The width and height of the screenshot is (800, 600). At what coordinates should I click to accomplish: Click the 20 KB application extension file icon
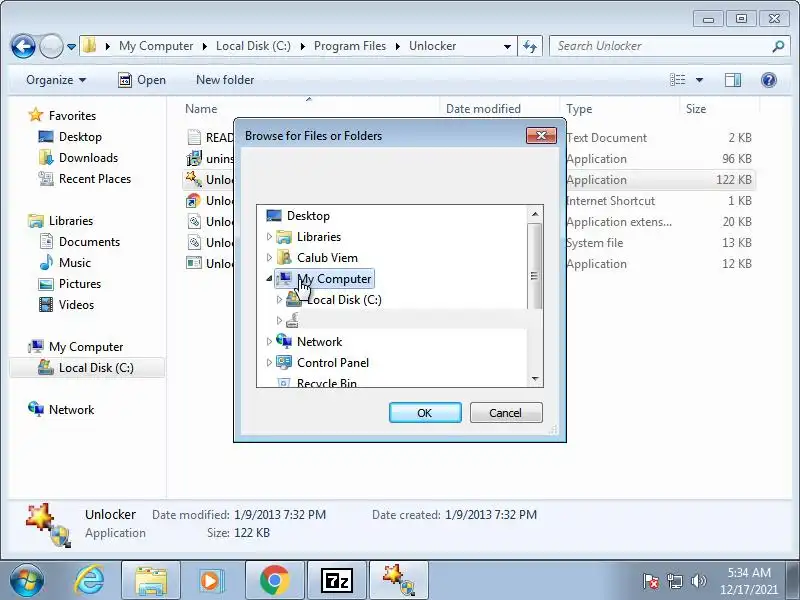[x=194, y=221]
